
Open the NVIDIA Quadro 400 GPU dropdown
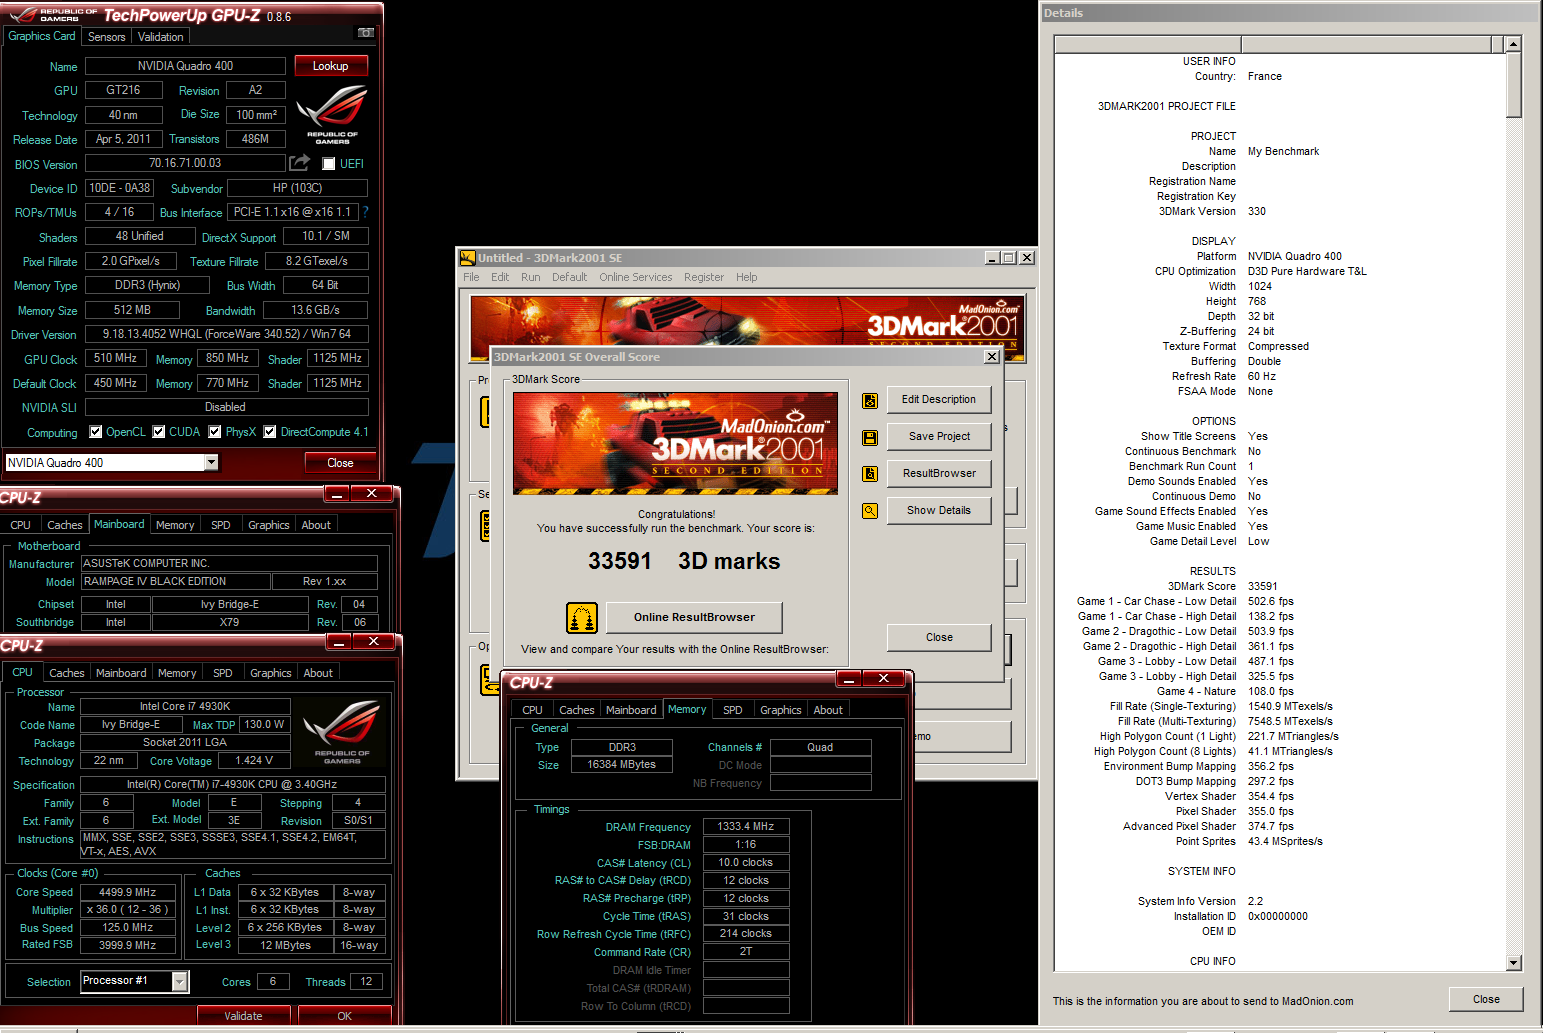point(211,463)
